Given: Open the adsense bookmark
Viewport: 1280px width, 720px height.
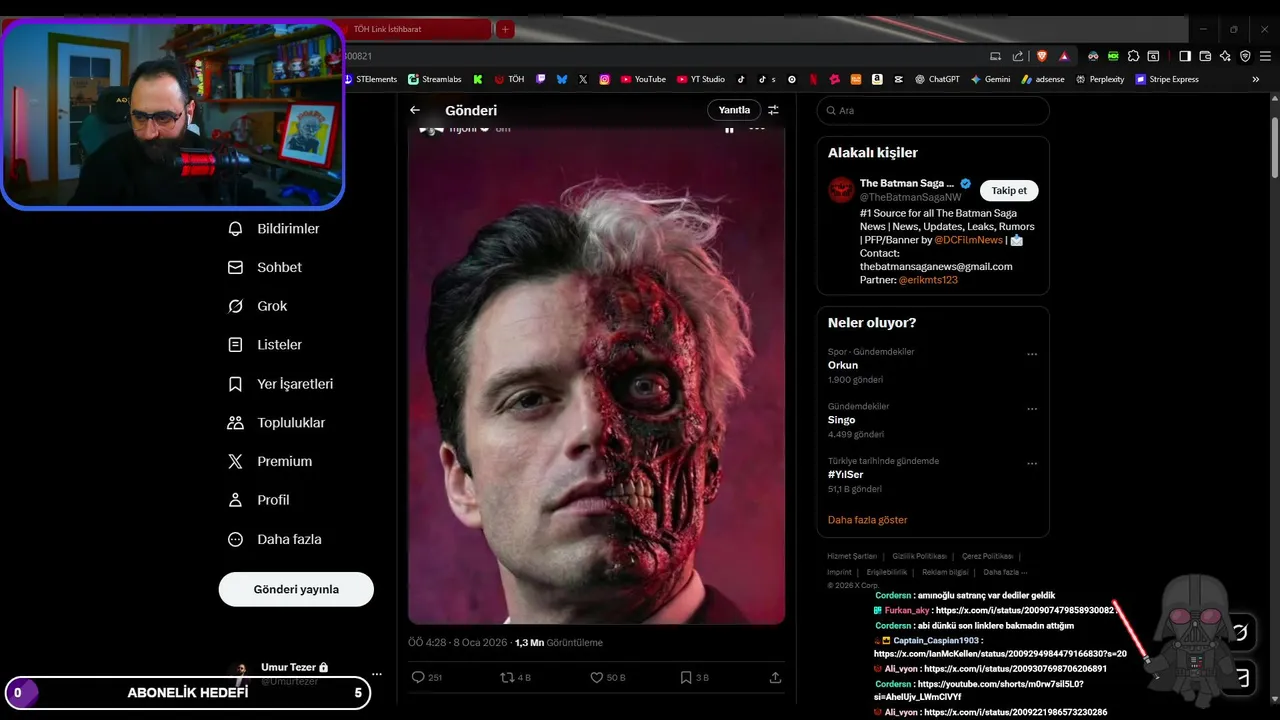Looking at the screenshot, I should pyautogui.click(x=1043, y=79).
